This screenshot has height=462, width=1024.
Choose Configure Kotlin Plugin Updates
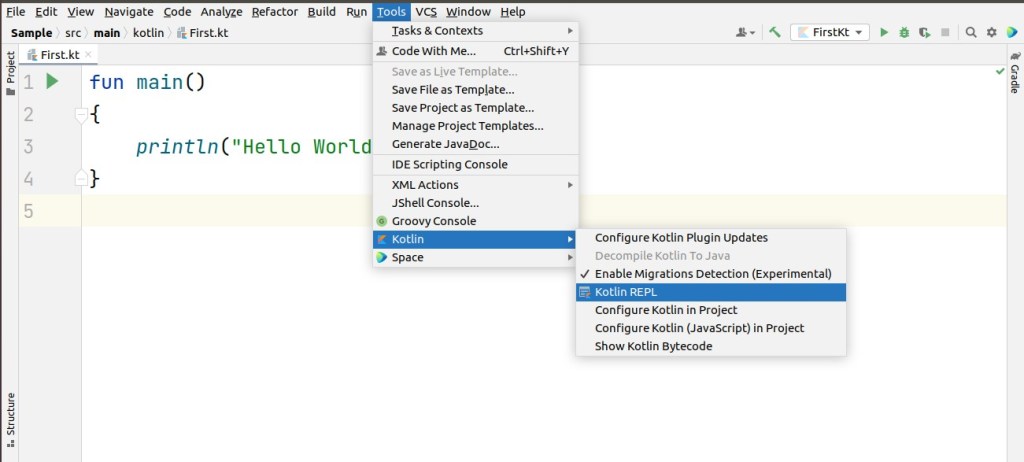coord(711,238)
